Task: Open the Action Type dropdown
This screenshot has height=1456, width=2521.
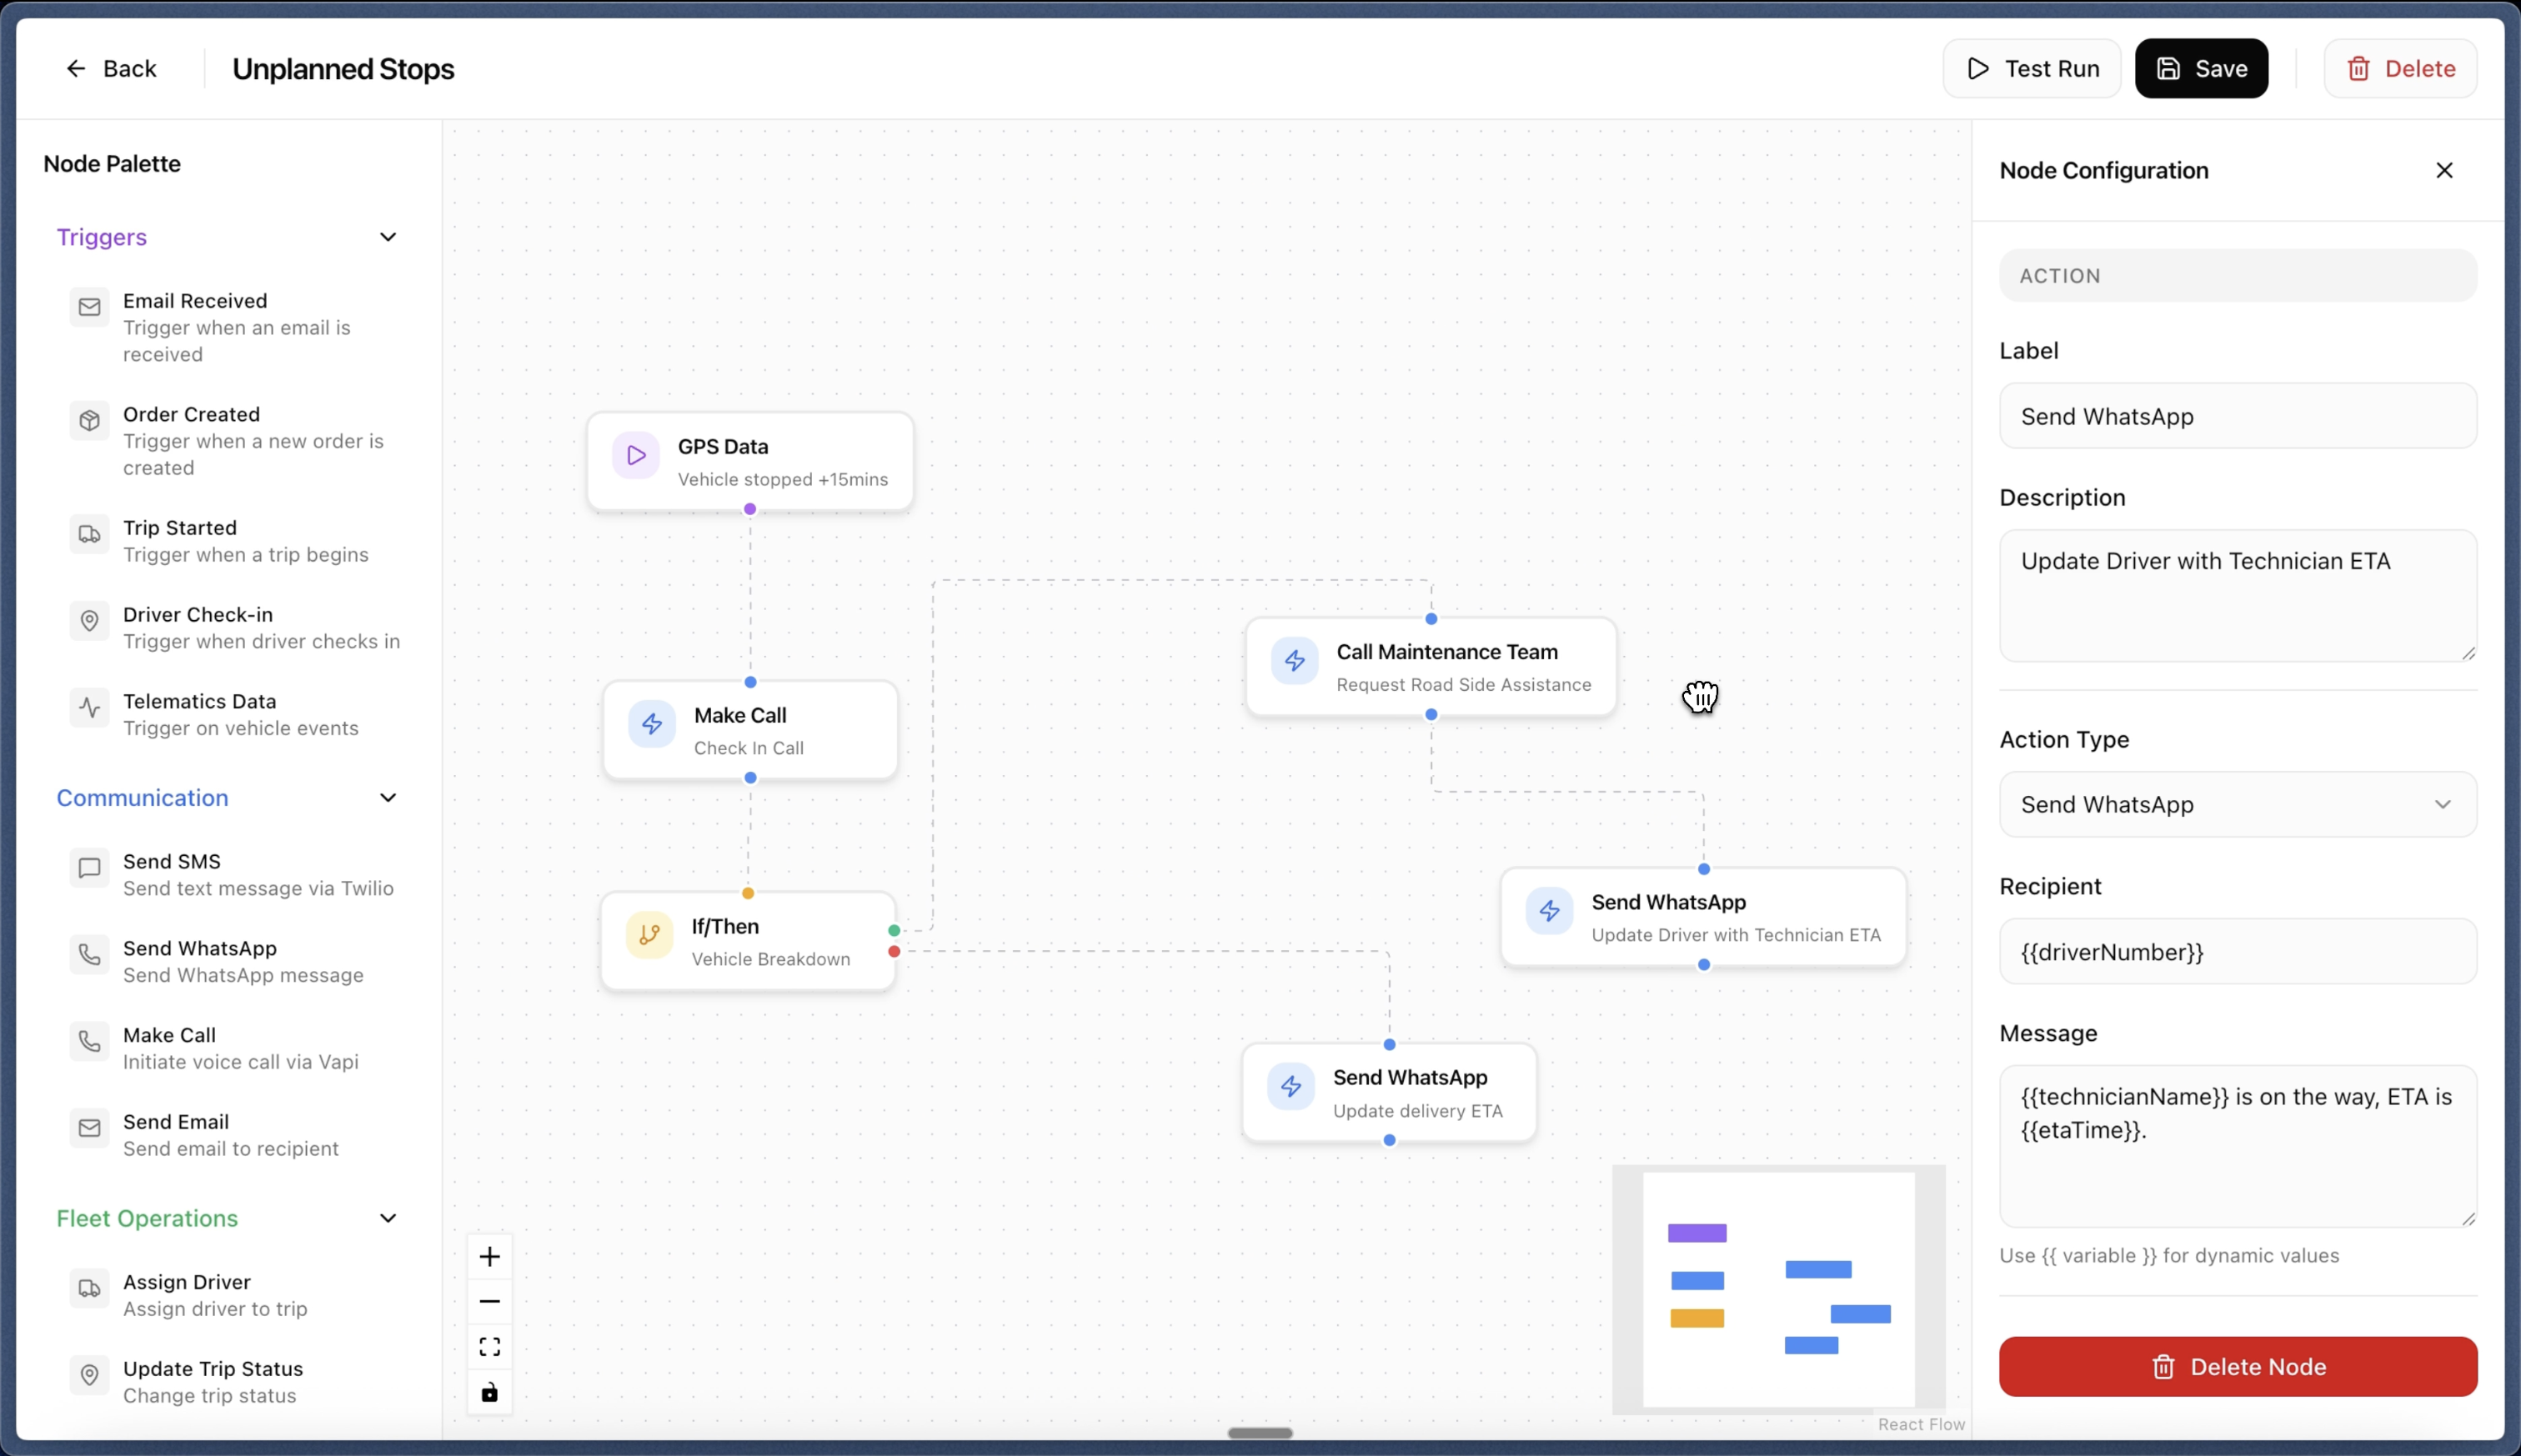Action: click(x=2237, y=805)
